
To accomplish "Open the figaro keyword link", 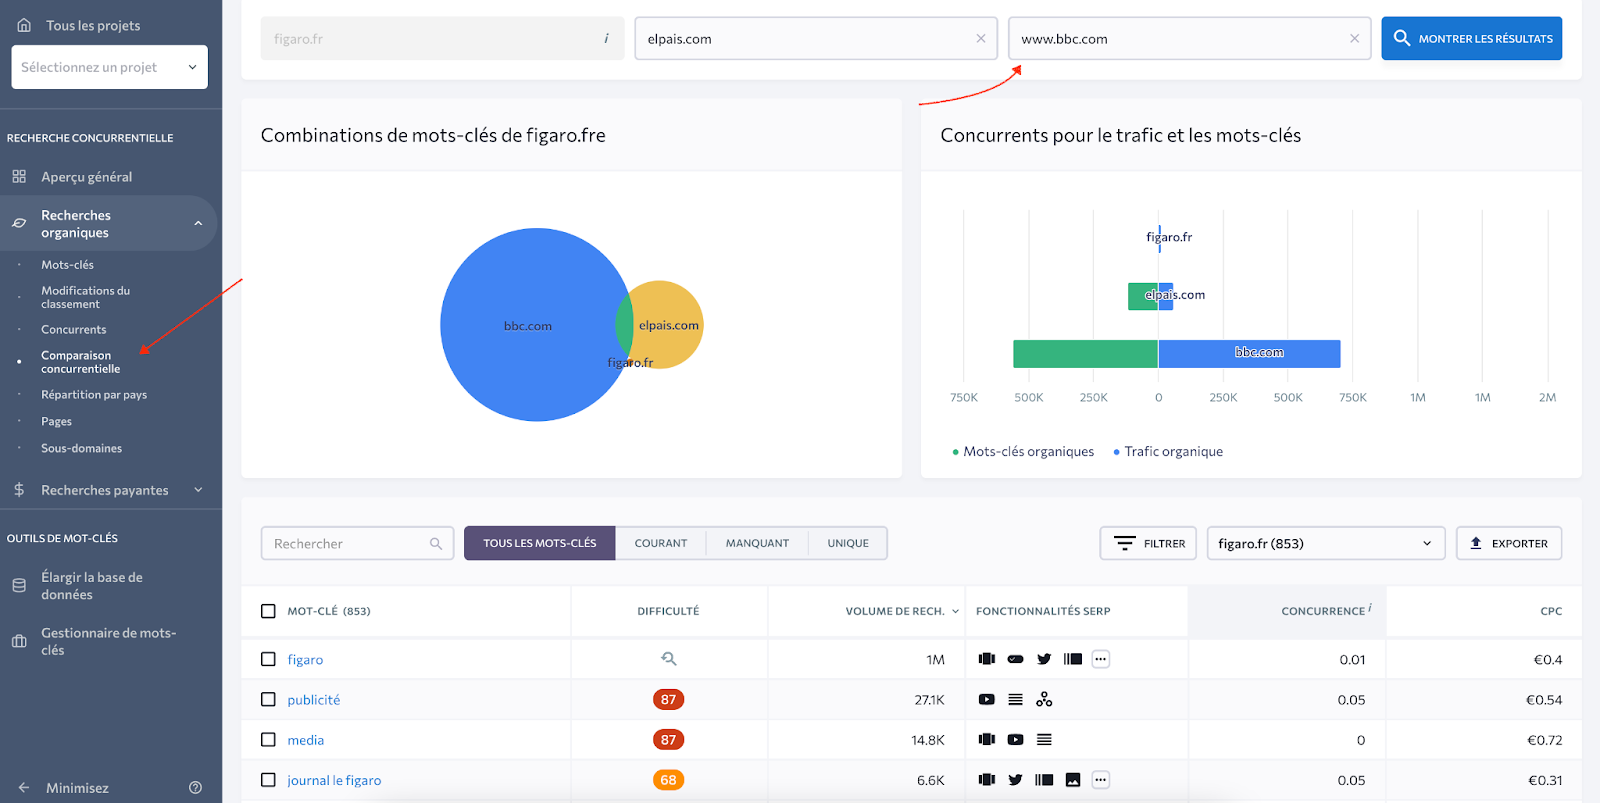I will pos(305,659).
